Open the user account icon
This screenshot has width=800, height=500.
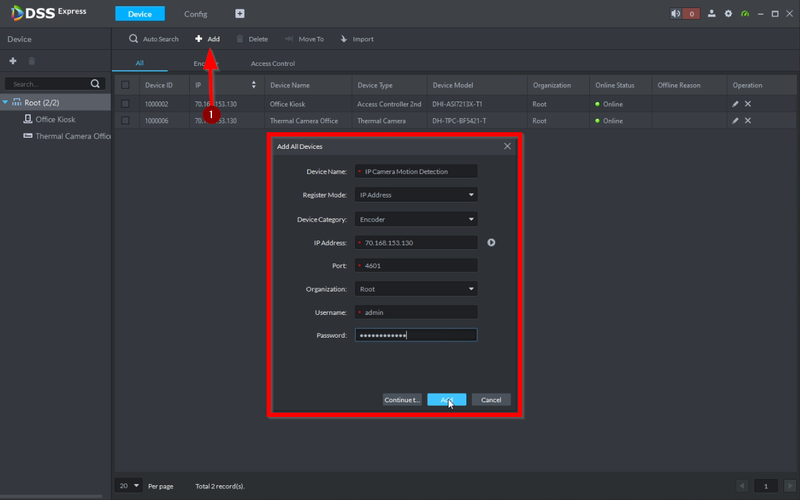(712, 14)
